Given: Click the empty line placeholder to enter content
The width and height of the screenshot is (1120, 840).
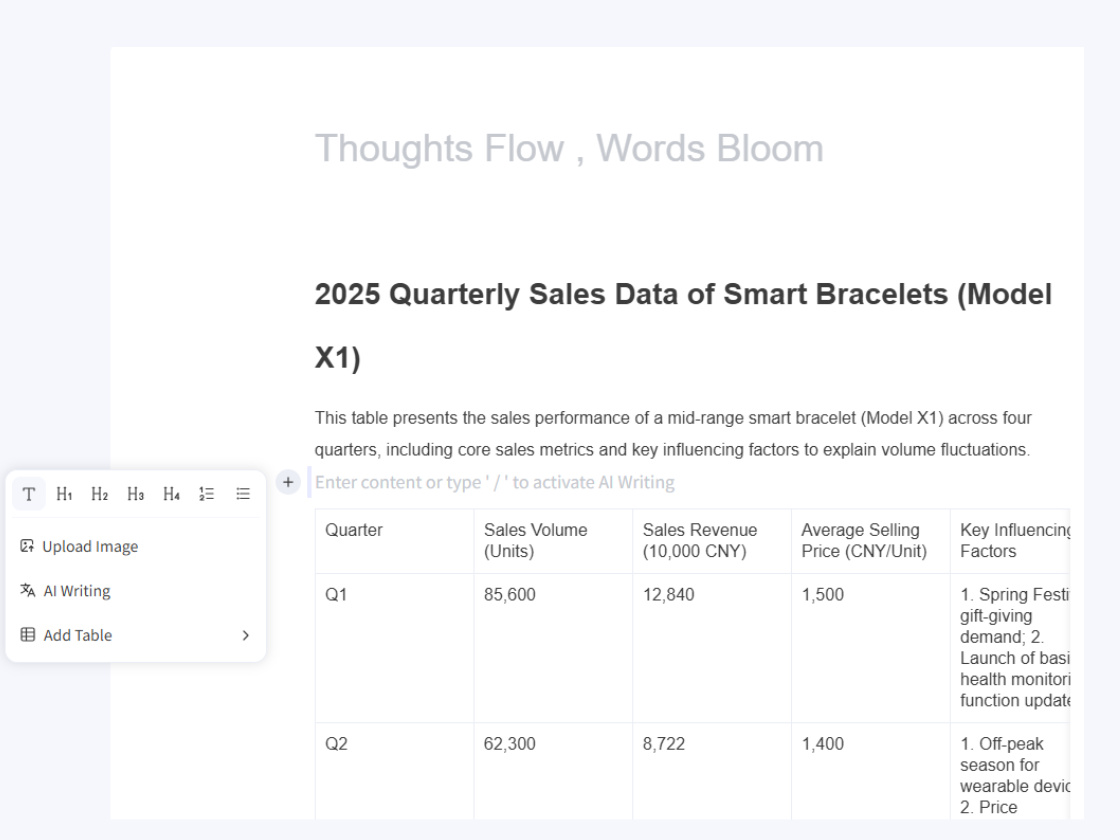Looking at the screenshot, I should point(495,482).
